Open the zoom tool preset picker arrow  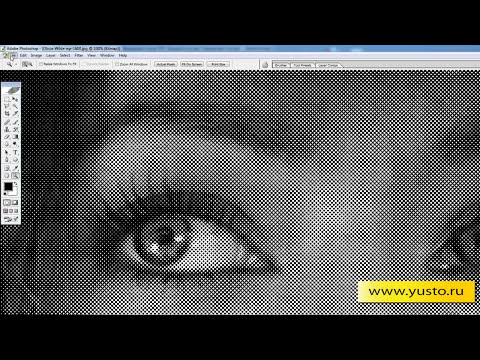pos(16,64)
